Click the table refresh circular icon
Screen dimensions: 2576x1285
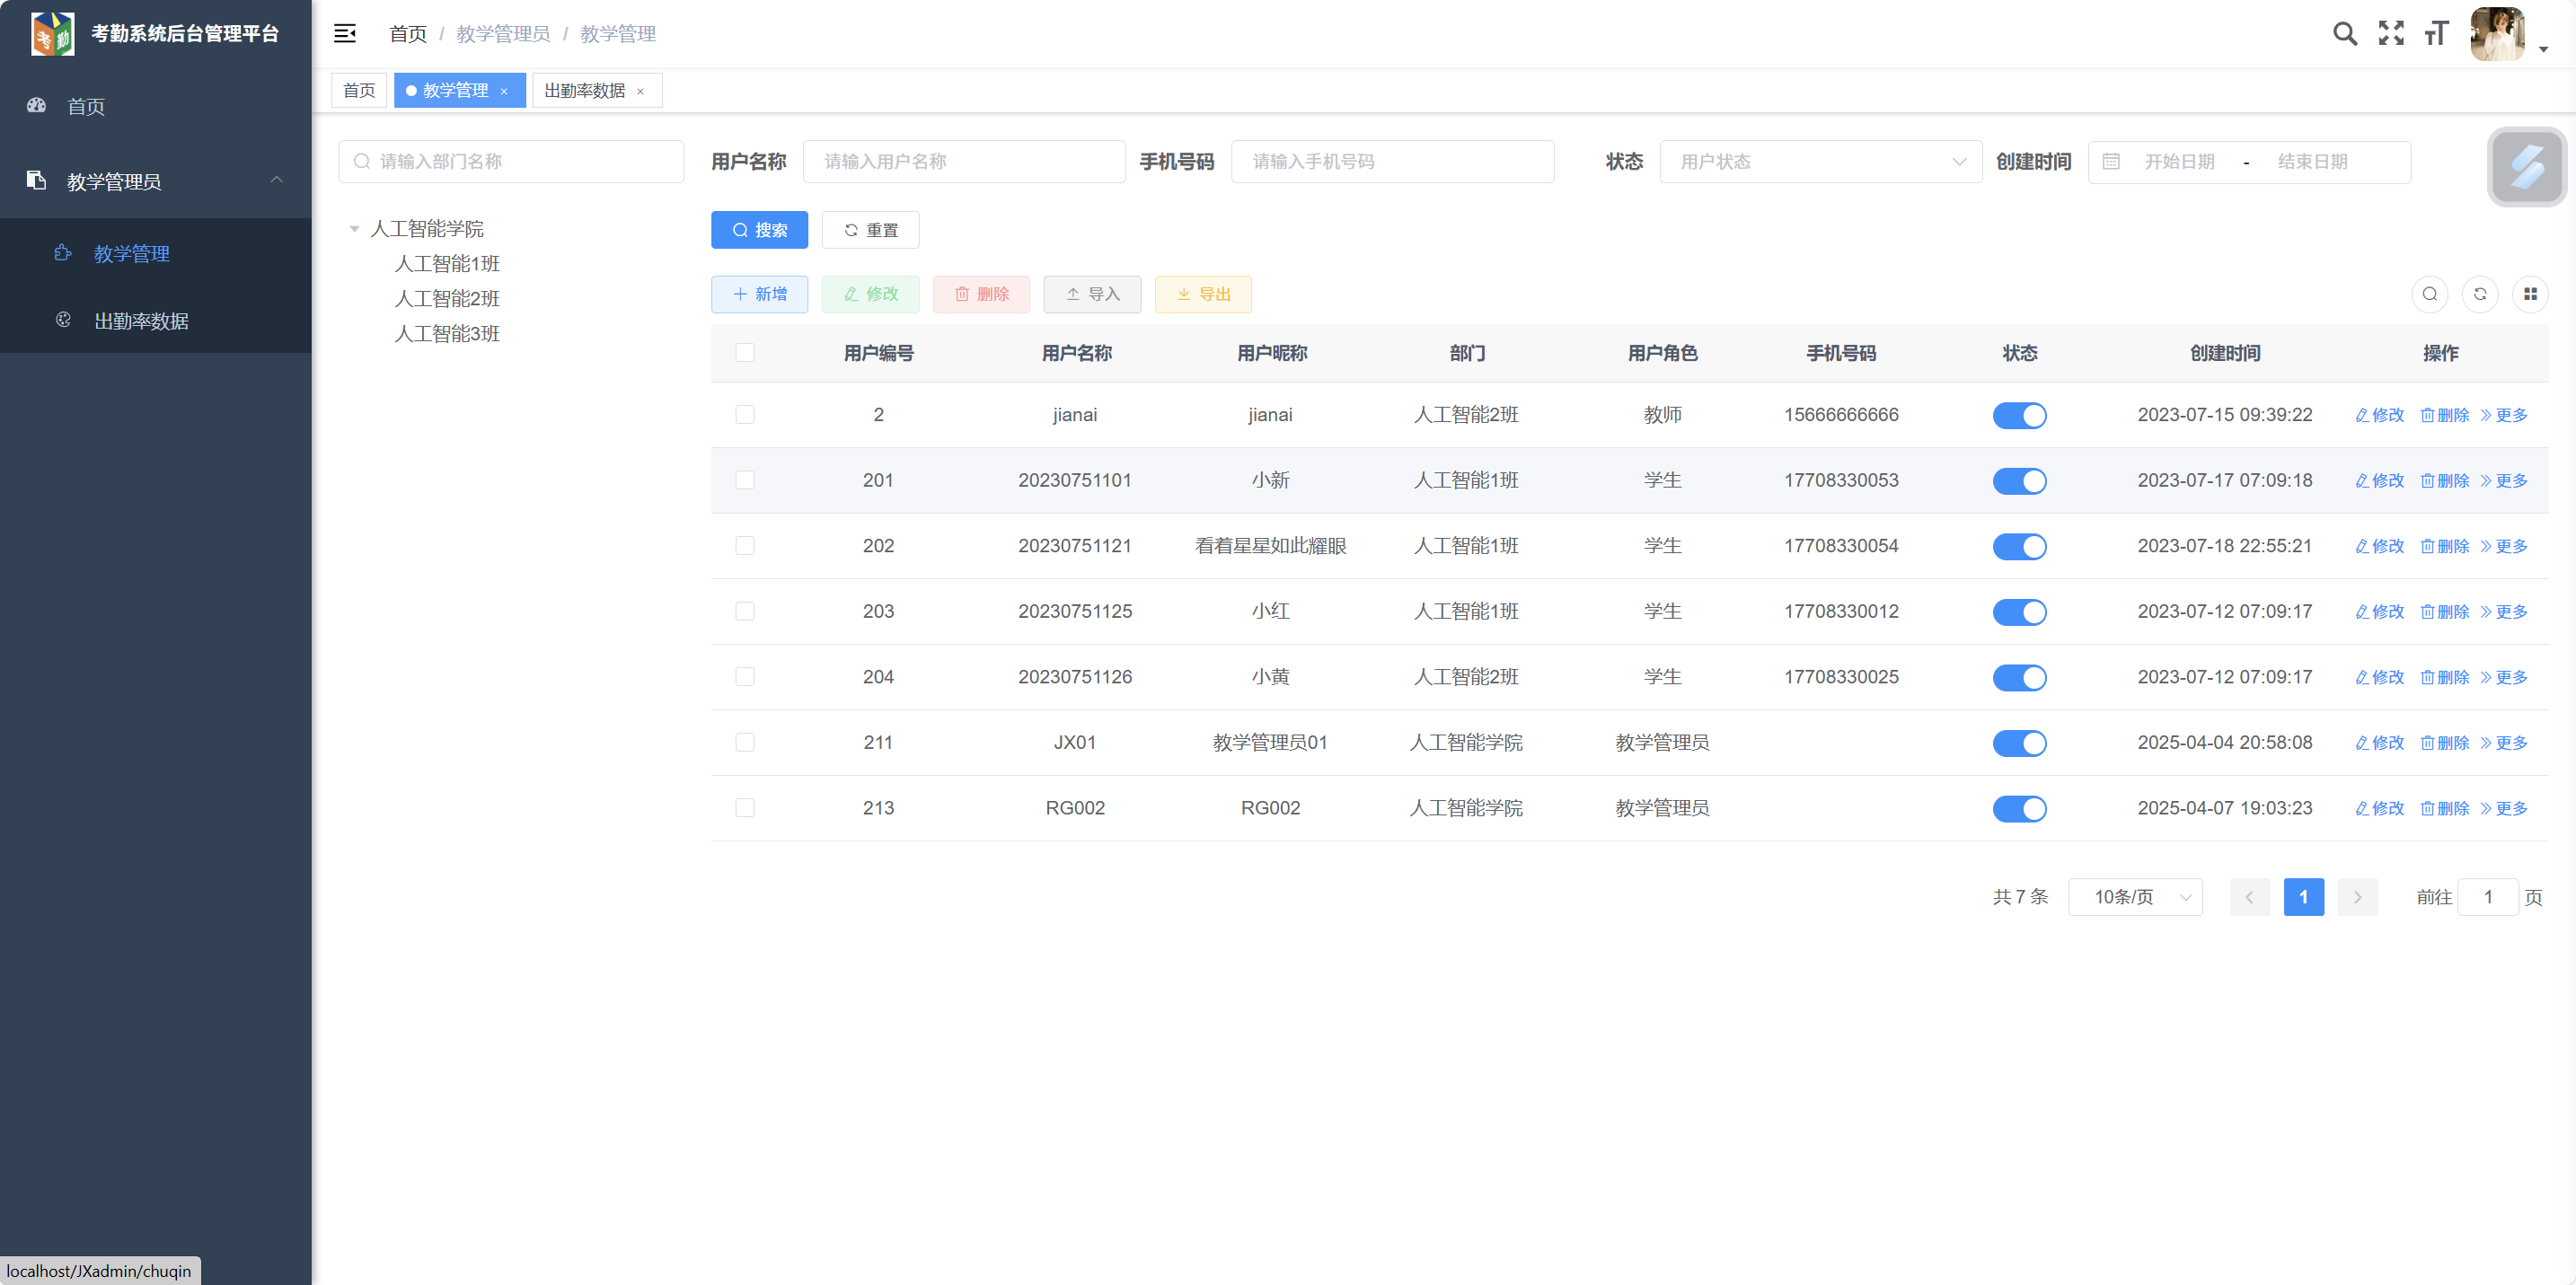tap(2480, 294)
